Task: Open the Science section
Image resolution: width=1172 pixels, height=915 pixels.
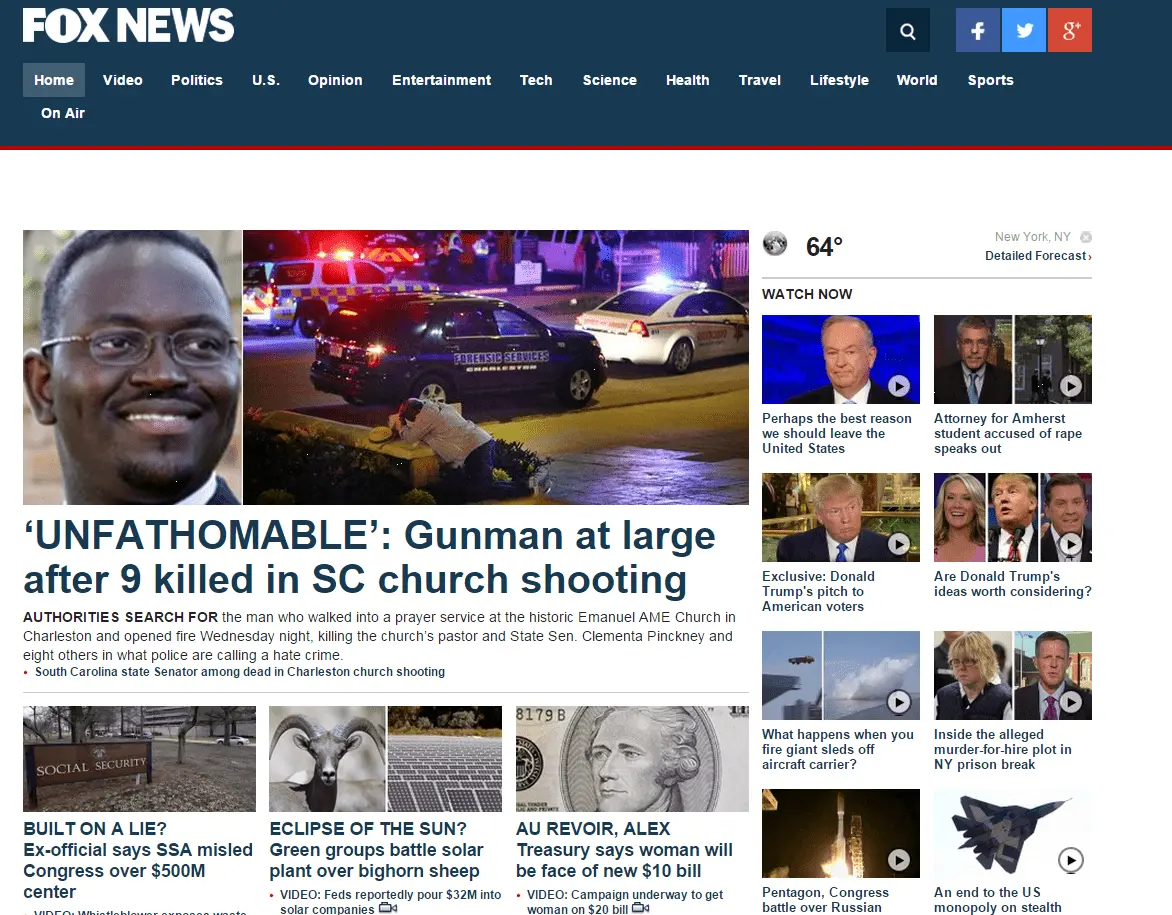Action: click(609, 80)
